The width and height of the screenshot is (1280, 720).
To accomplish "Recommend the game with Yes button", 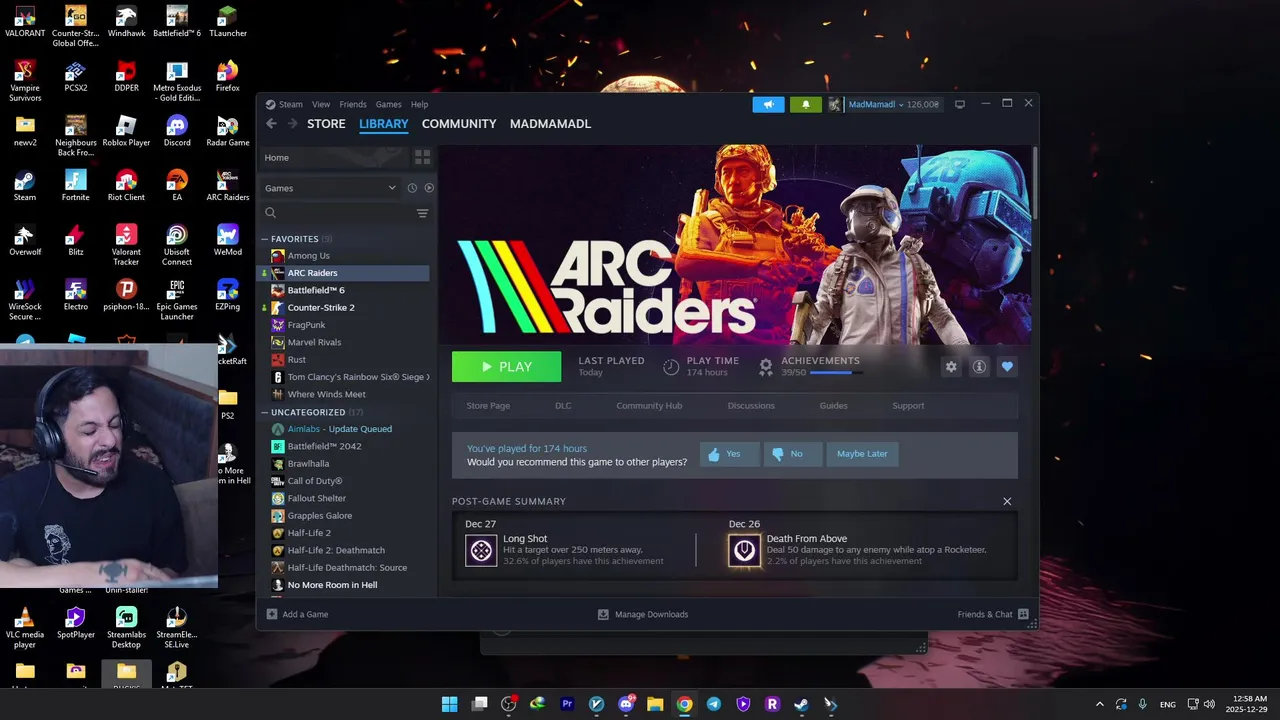I will [729, 454].
